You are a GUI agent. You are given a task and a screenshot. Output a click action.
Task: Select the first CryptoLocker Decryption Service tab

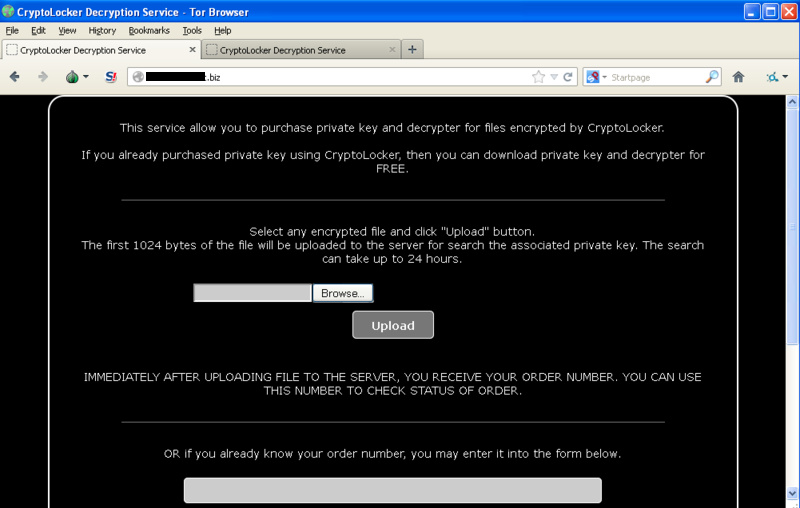(101, 50)
